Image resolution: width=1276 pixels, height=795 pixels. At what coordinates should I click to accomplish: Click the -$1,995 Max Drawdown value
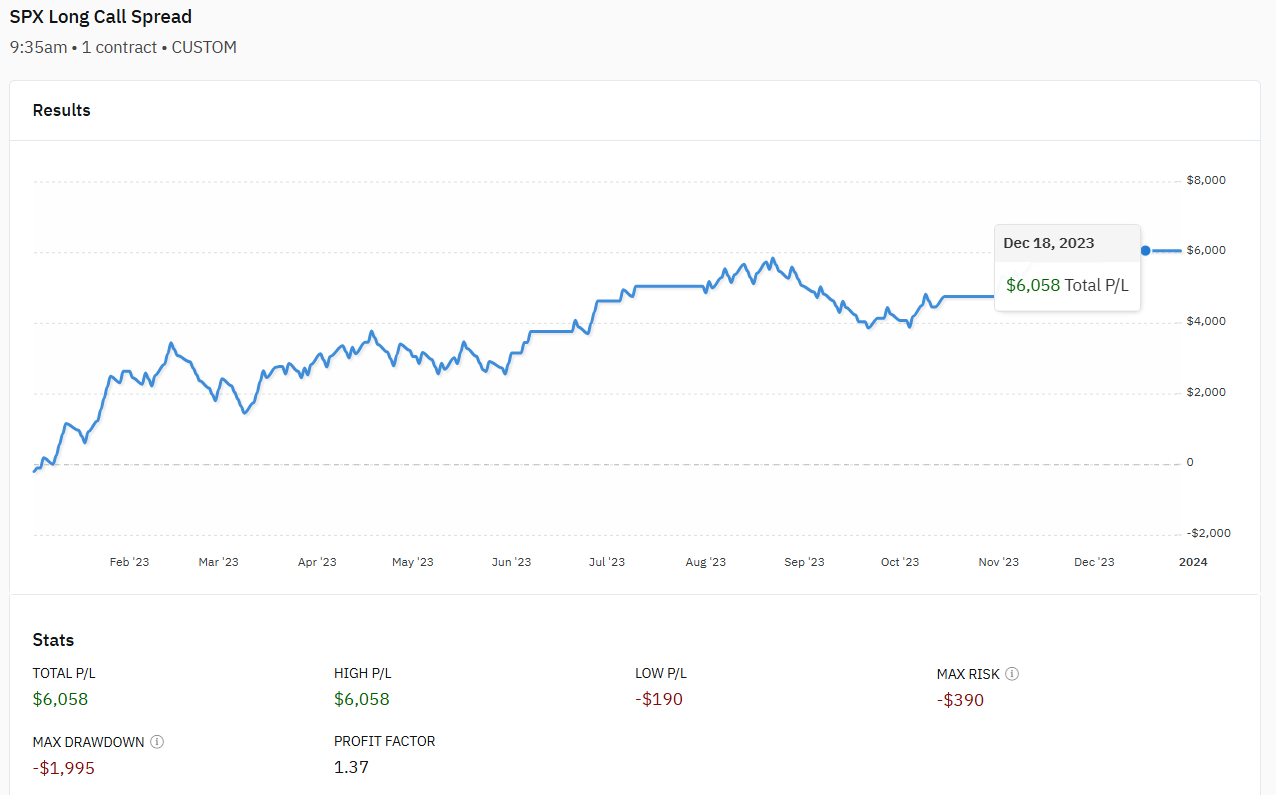pyautogui.click(x=63, y=768)
